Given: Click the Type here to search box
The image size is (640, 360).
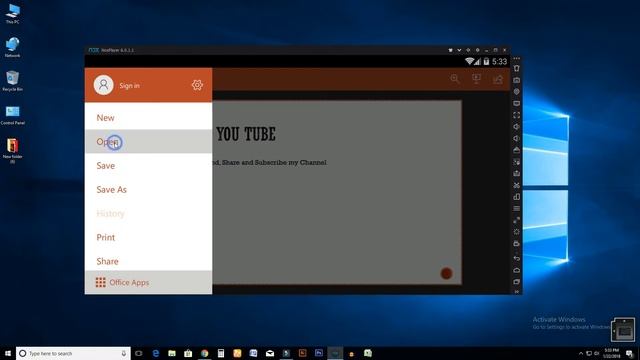Looking at the screenshot, I should click(x=73, y=353).
